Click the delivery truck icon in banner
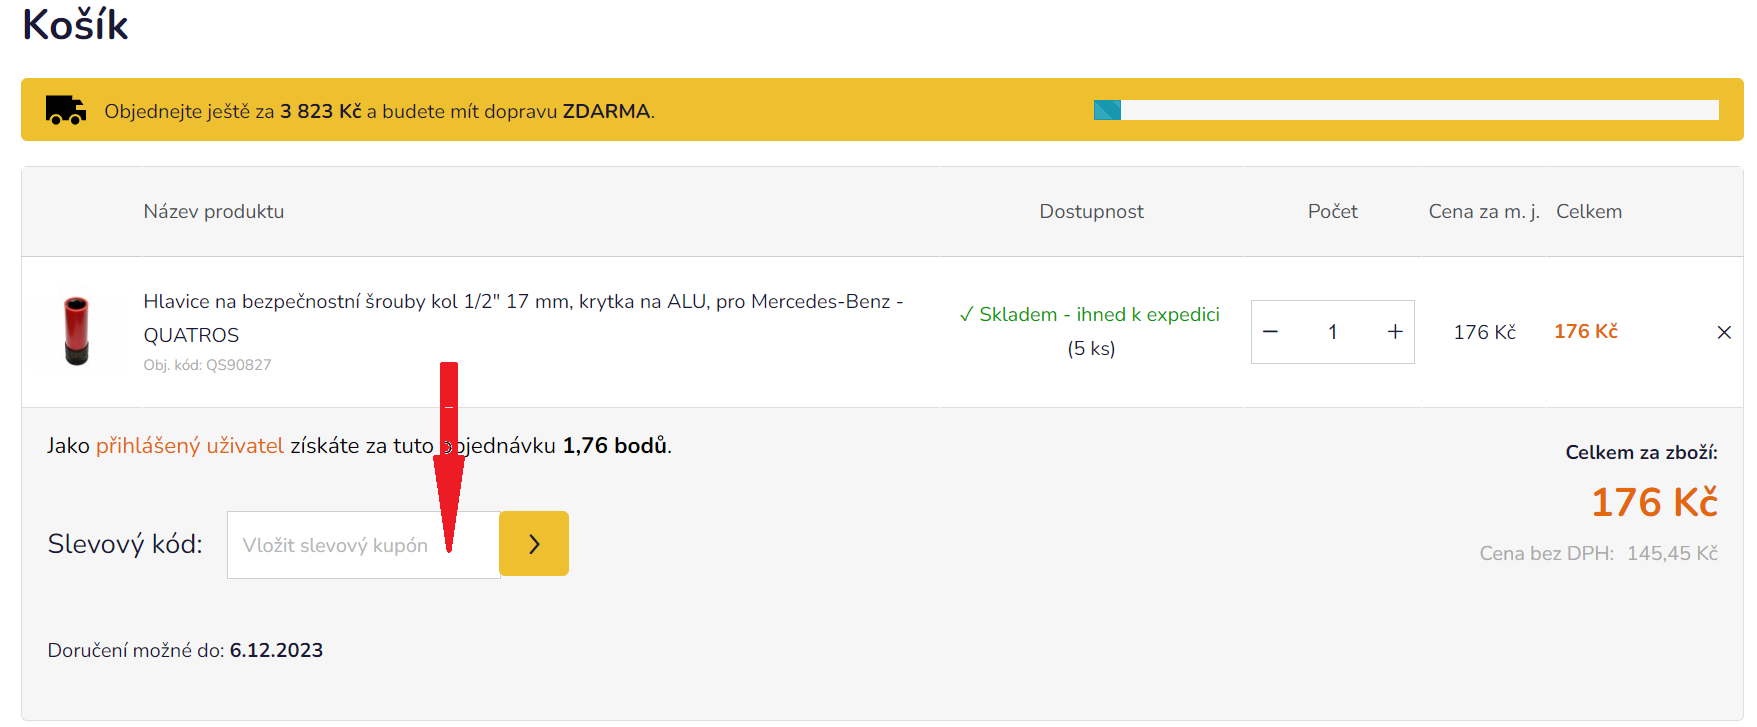1757x727 pixels. 66,110
